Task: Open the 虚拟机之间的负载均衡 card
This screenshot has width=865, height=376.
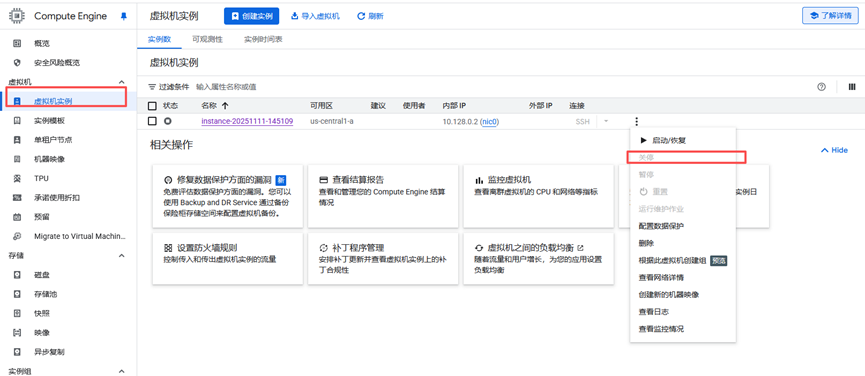Action: [539, 259]
